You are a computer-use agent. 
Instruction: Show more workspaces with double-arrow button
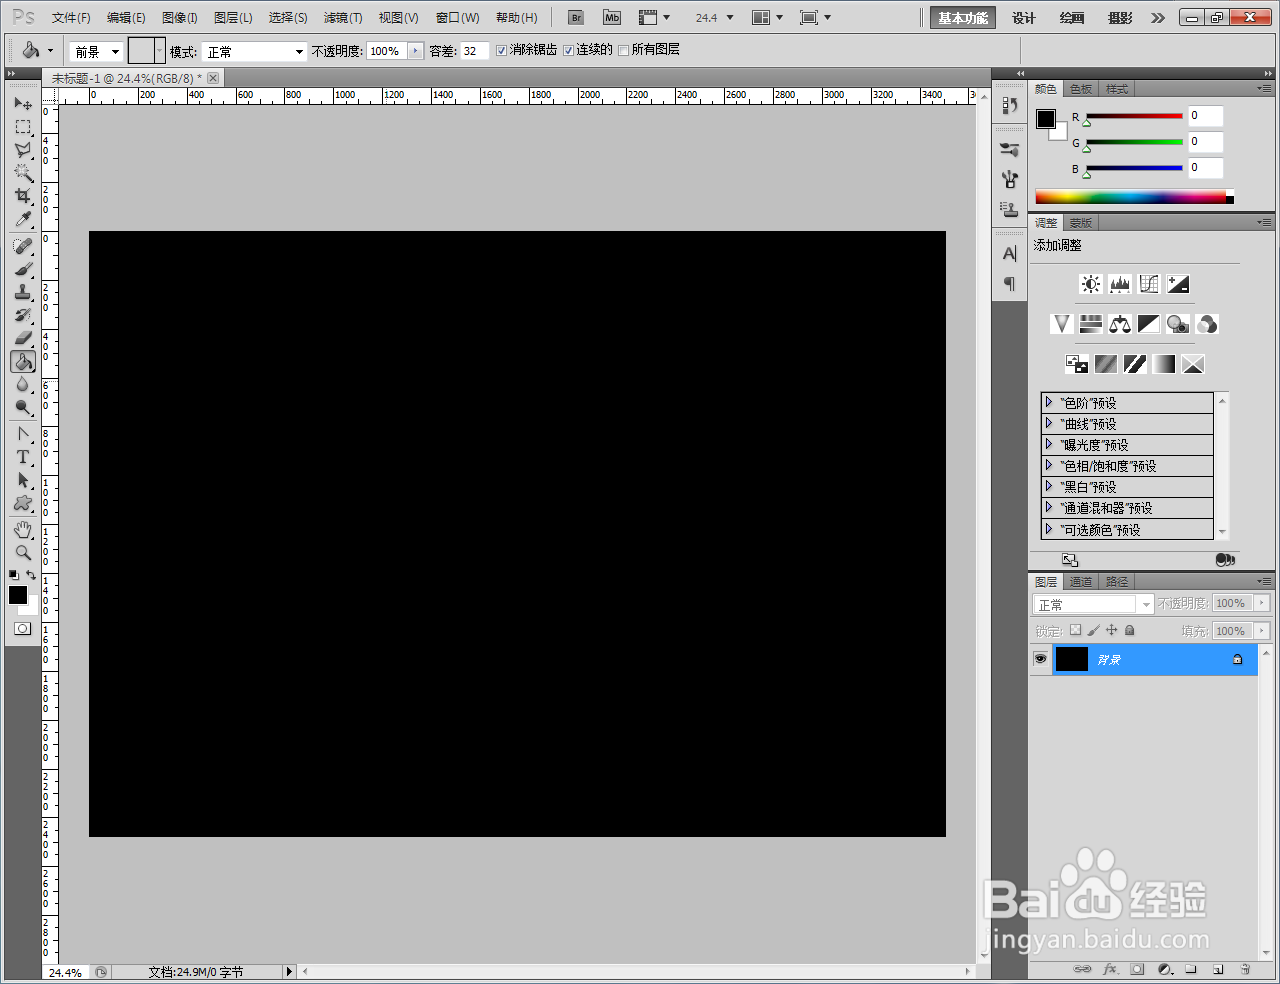(x=1158, y=18)
